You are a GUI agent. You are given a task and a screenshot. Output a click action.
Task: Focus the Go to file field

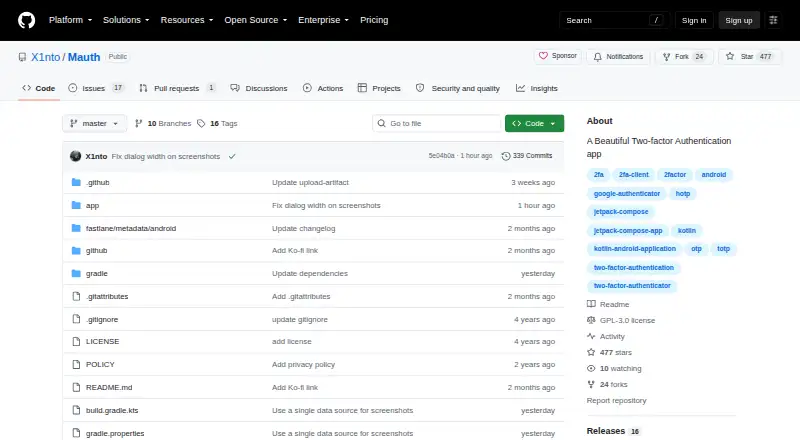[437, 124]
